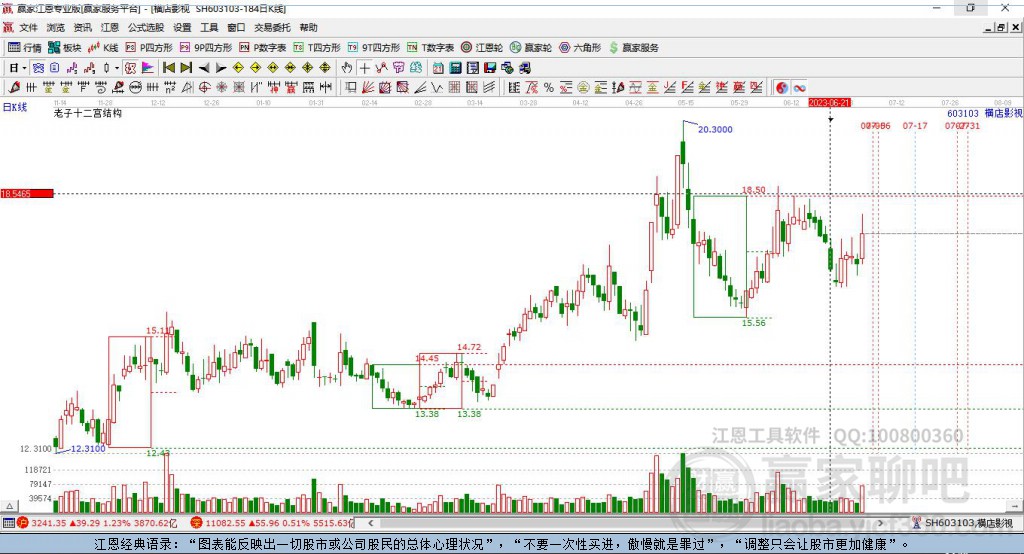
Task: Move chart right with black right arrow
Action: click(221, 68)
